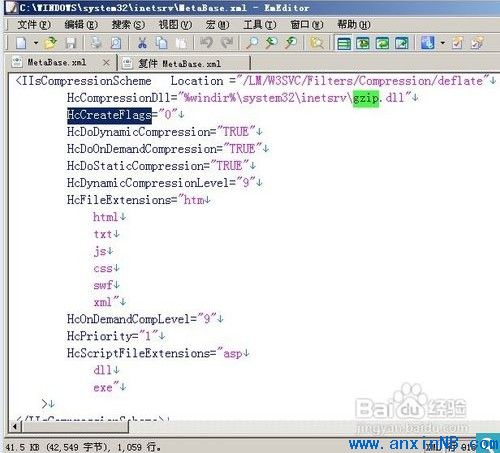The width and height of the screenshot is (500, 453).
Task: Click the Print Preview icon
Action: click(x=116, y=43)
